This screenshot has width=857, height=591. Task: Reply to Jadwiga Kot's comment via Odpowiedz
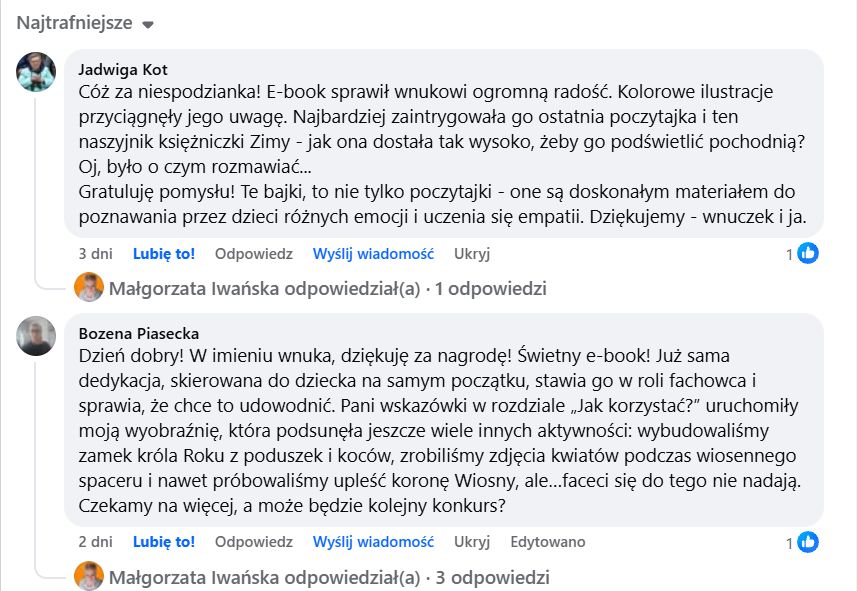[254, 254]
